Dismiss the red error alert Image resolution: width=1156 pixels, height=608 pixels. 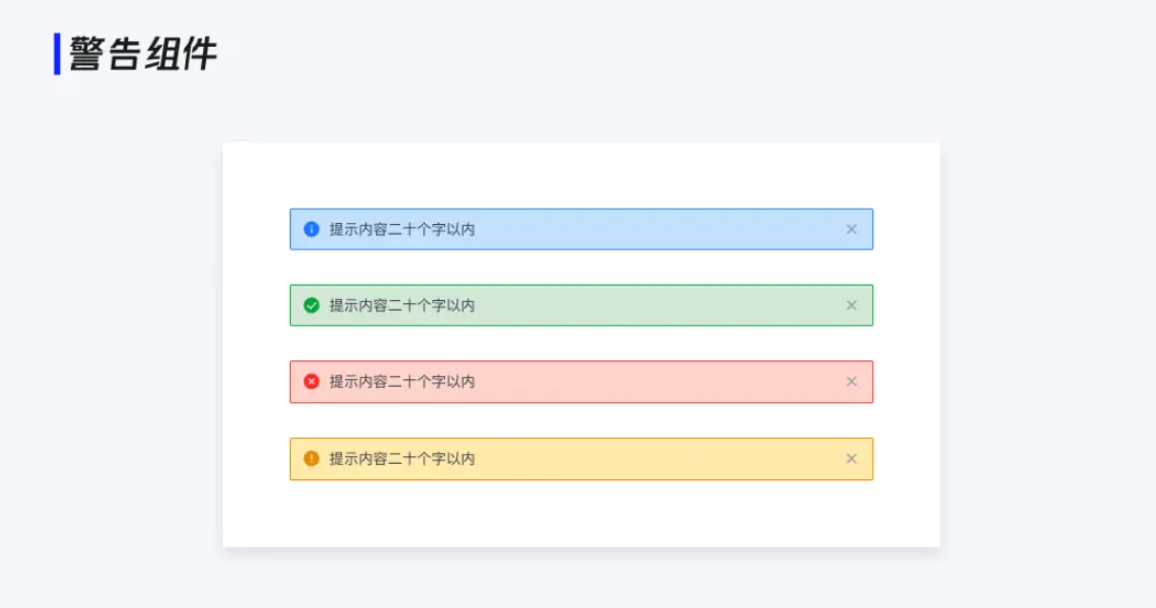point(852,382)
